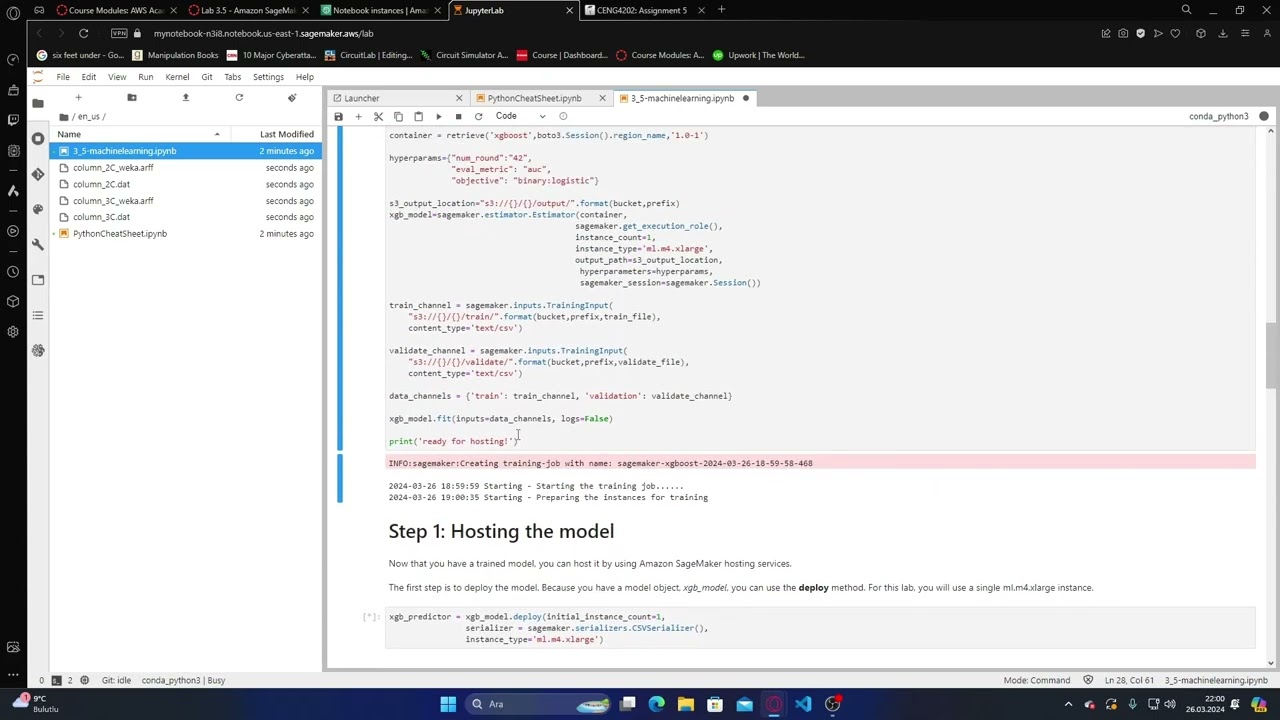Click Ln 28, Col 61 in the status bar

click(1130, 681)
